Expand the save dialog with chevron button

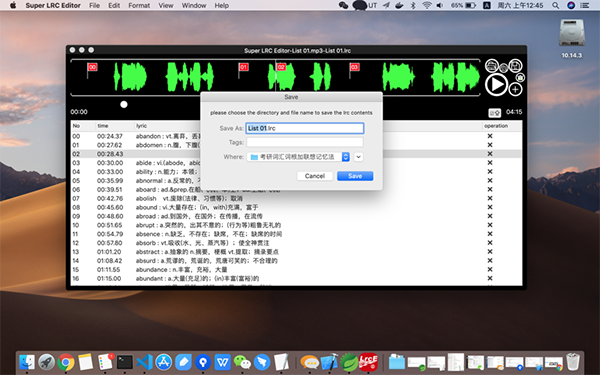pos(359,157)
